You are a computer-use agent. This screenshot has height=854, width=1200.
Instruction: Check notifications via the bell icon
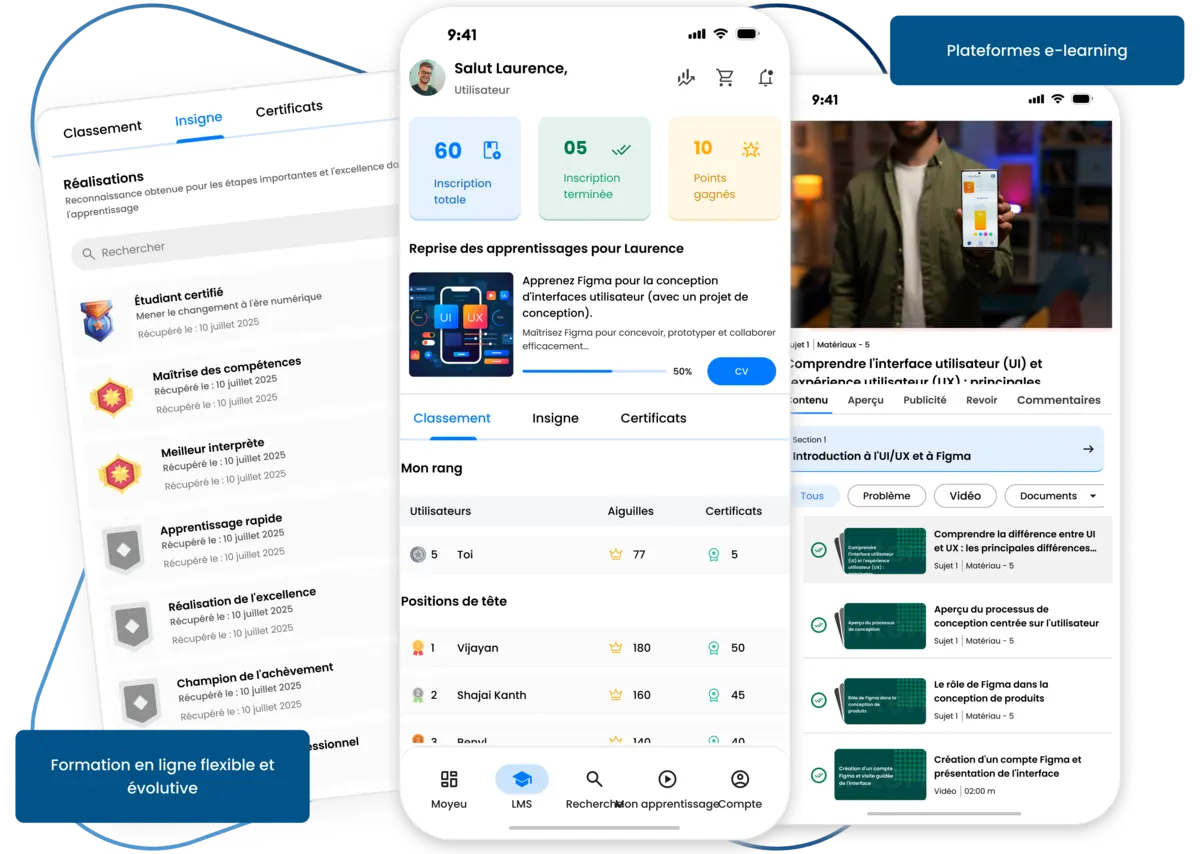click(x=765, y=76)
